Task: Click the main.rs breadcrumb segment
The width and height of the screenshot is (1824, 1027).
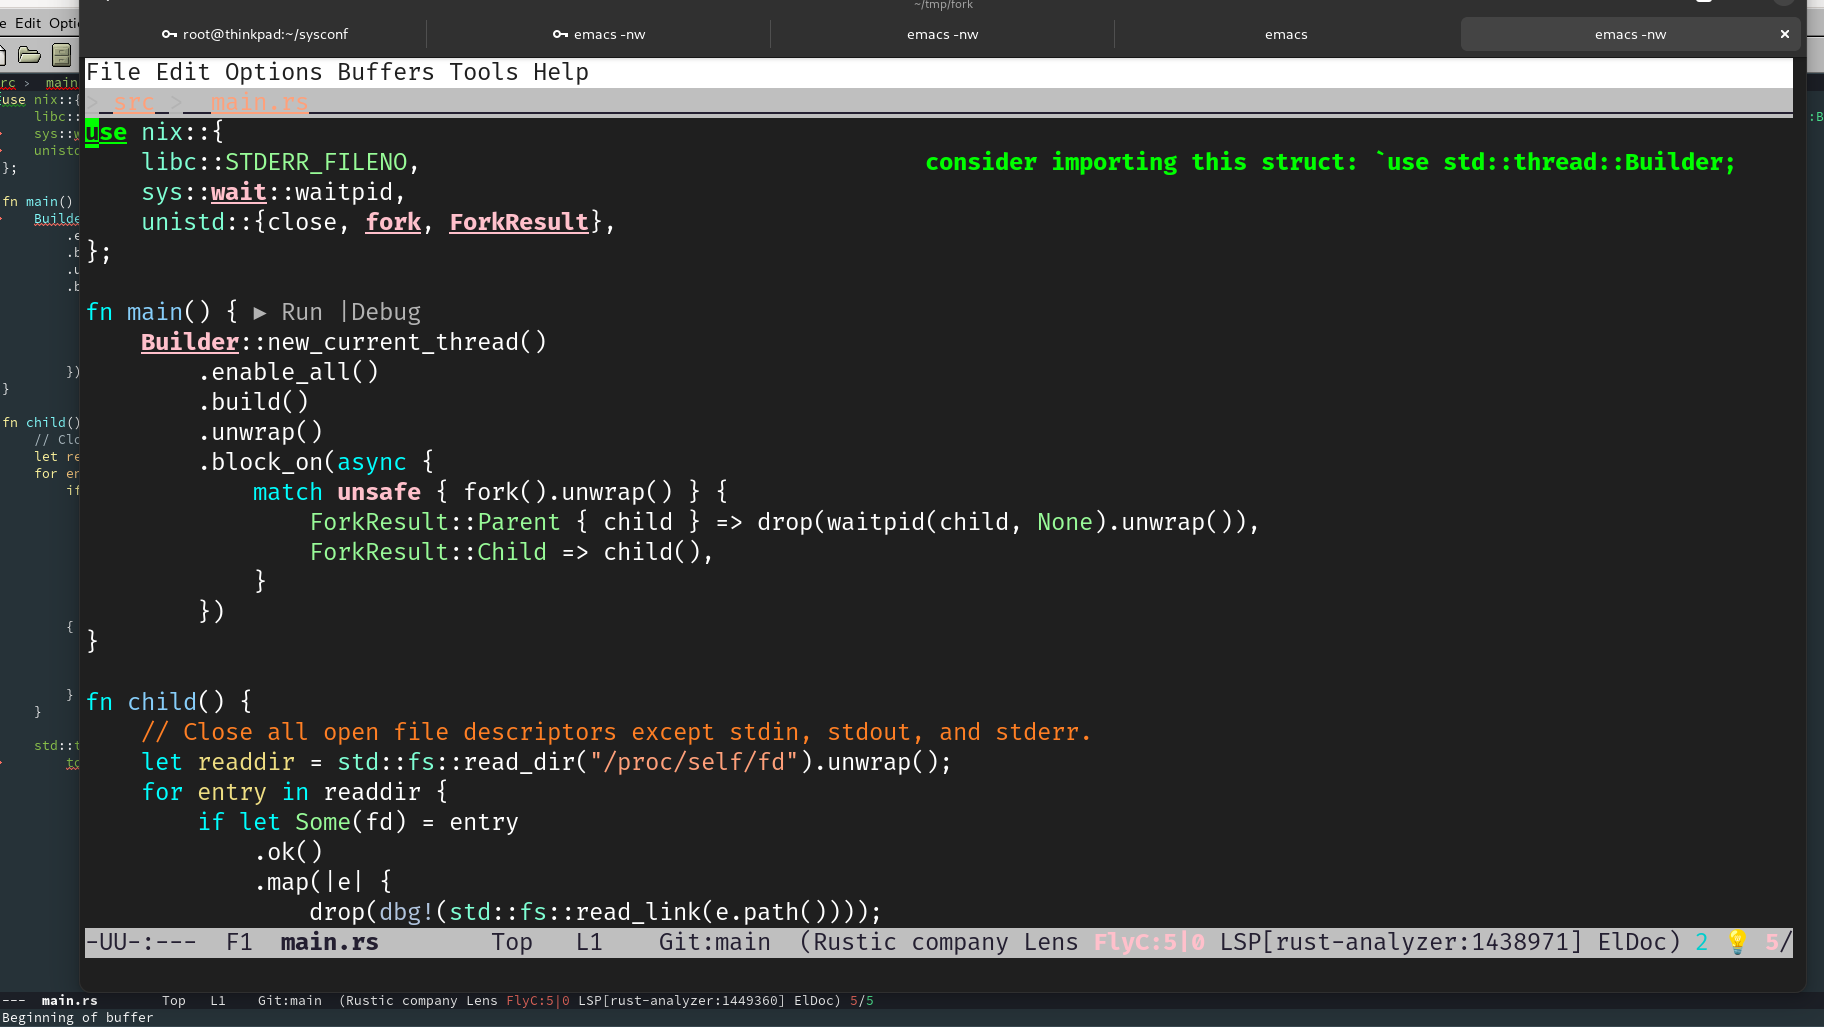Action: pyautogui.click(x=259, y=102)
